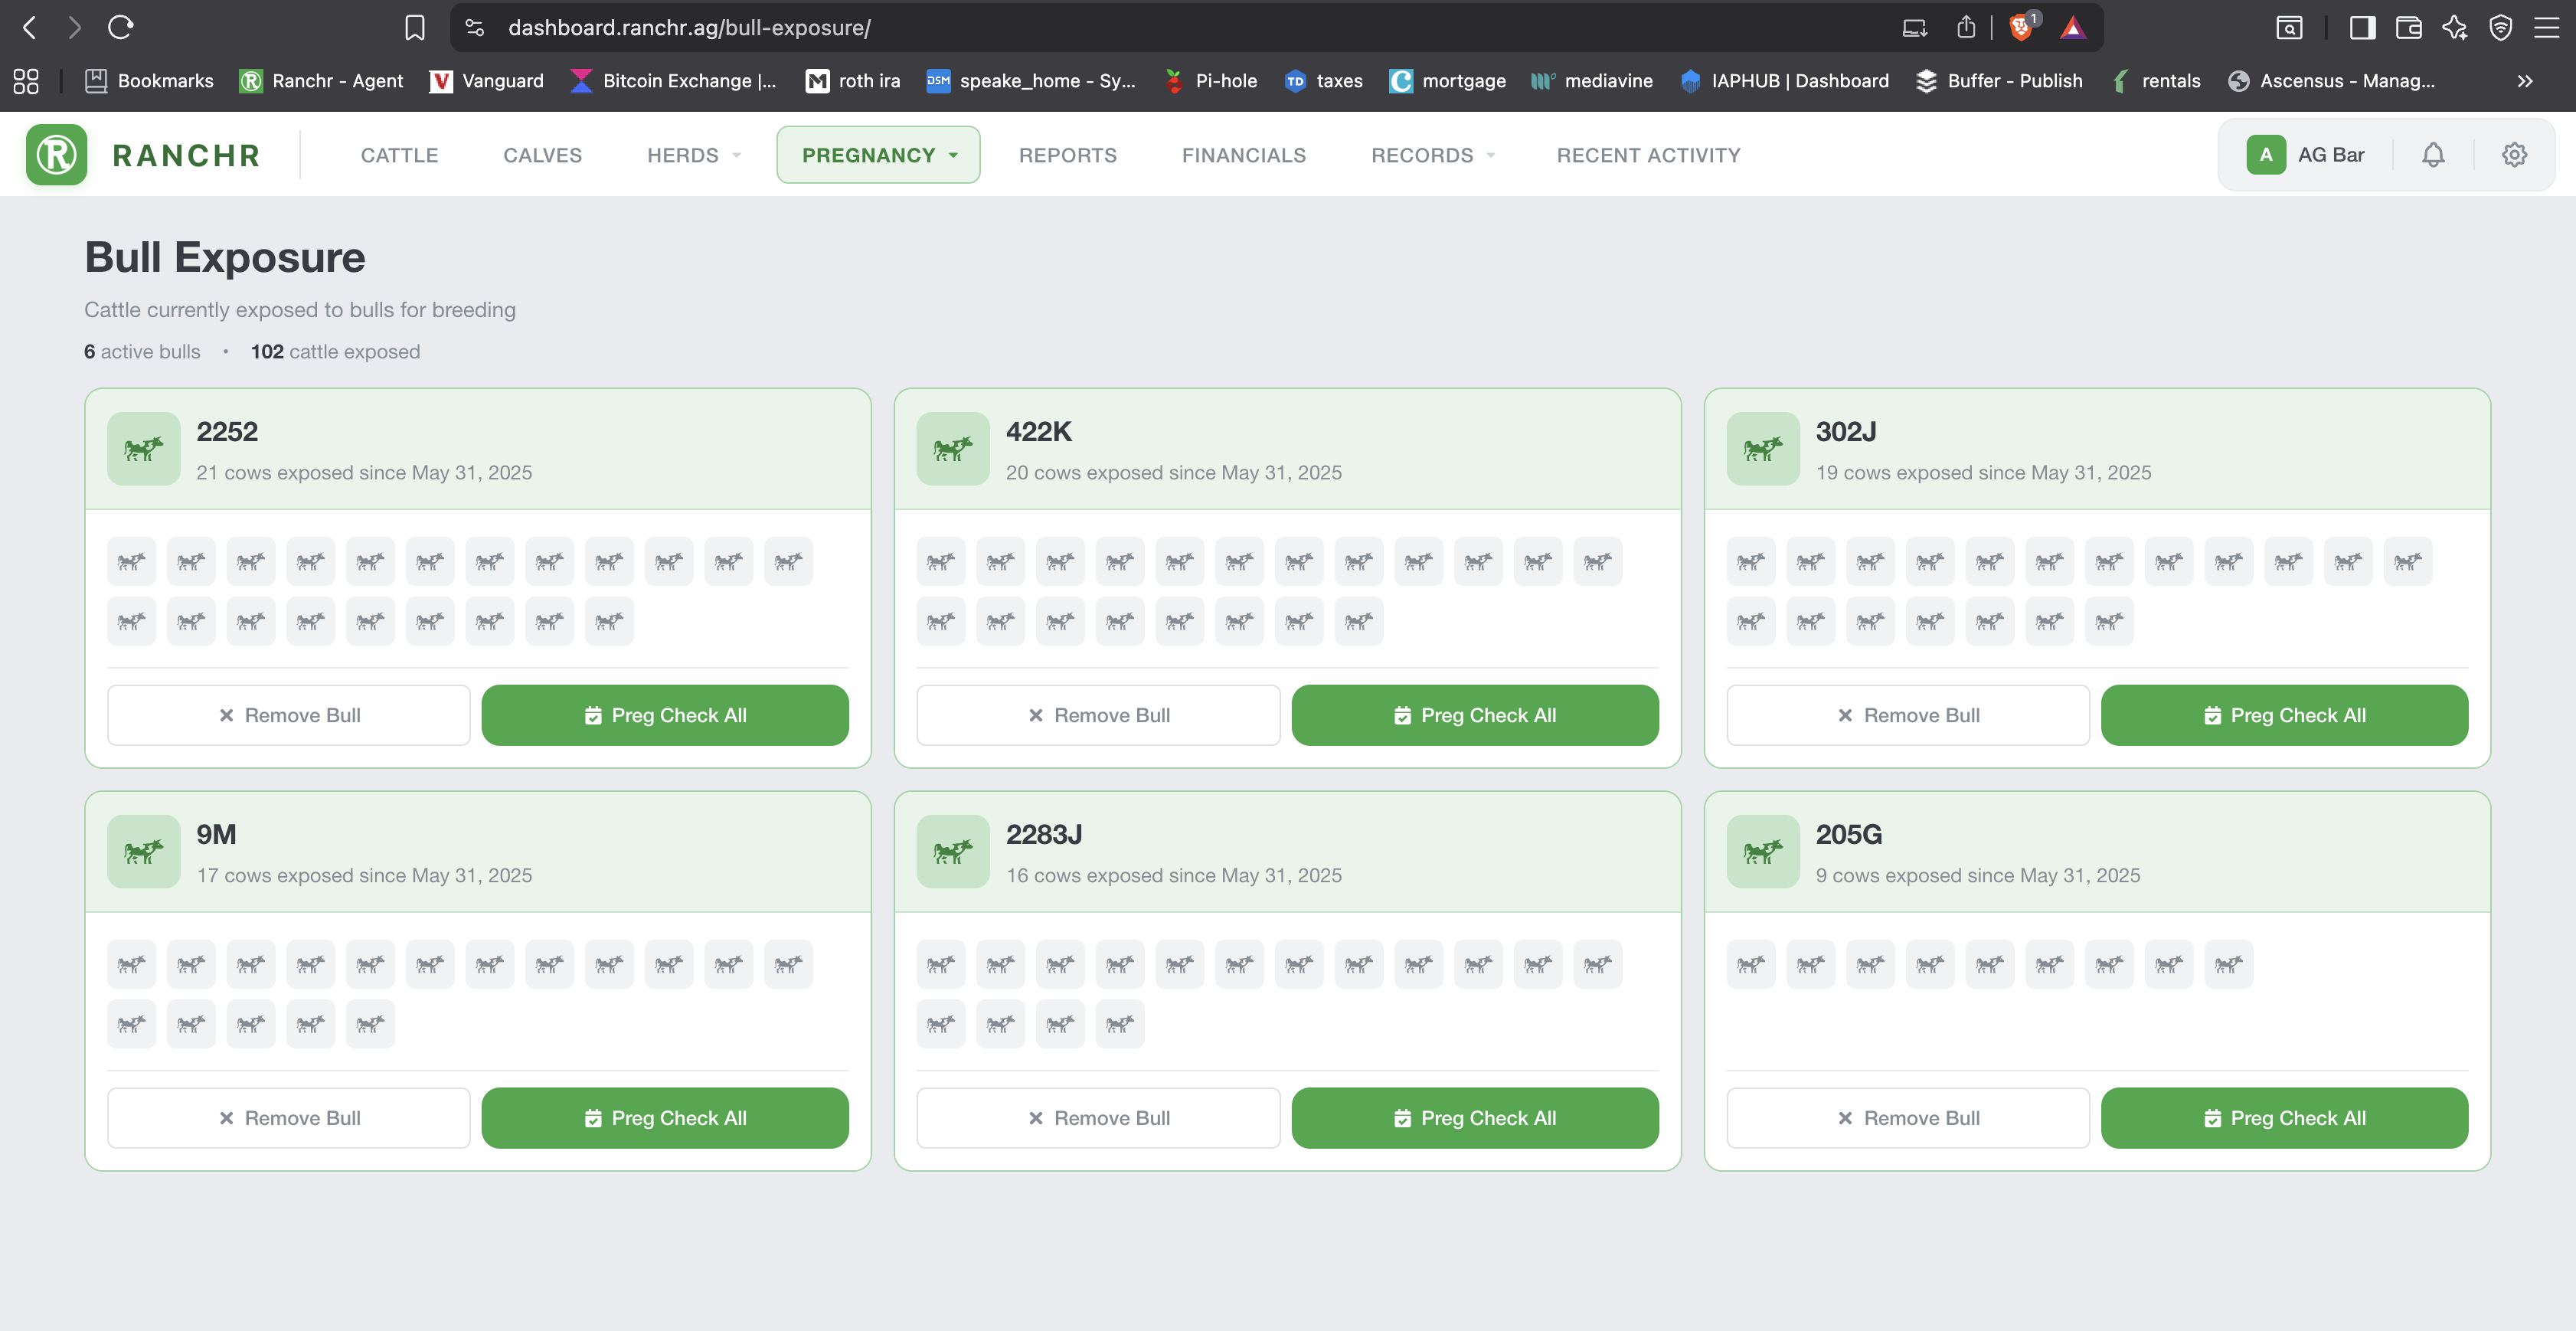2576x1331 pixels.
Task: Click the bull icon for 2252
Action: tap(143, 449)
